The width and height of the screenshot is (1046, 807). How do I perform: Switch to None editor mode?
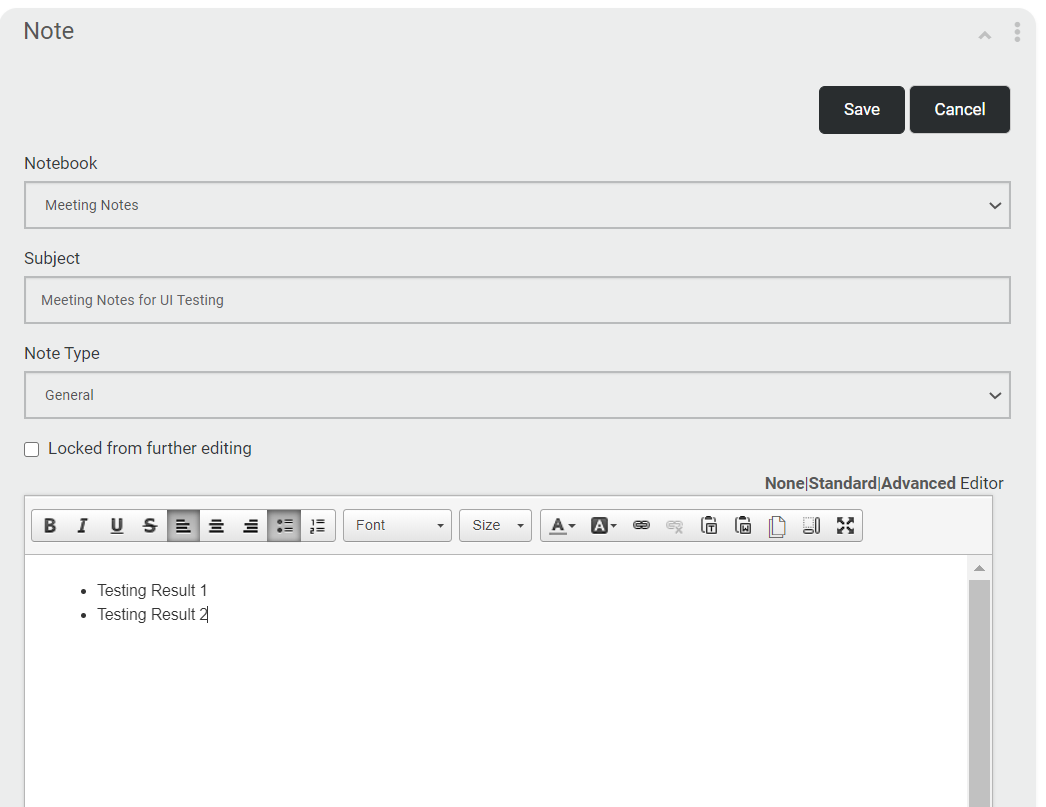(784, 484)
